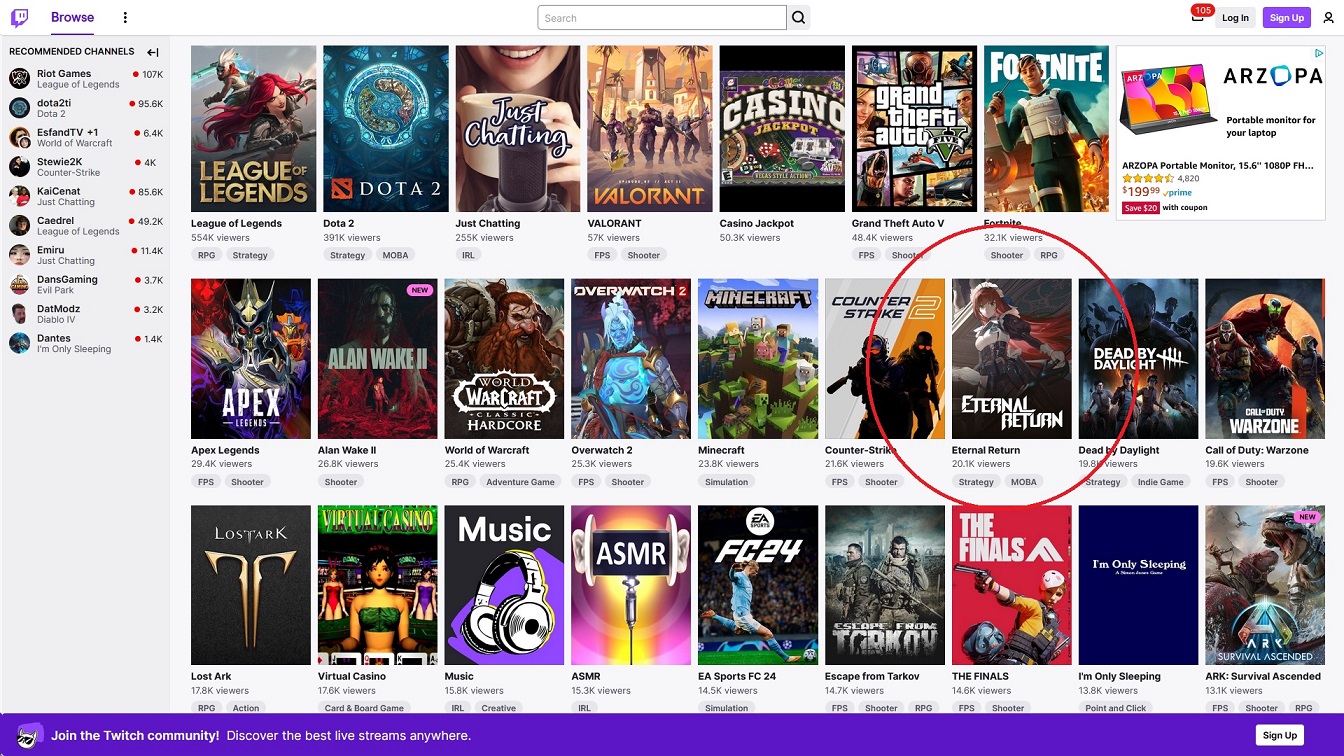1344x756 pixels.
Task: Open the Casino Jackpot cover art
Action: 782,128
